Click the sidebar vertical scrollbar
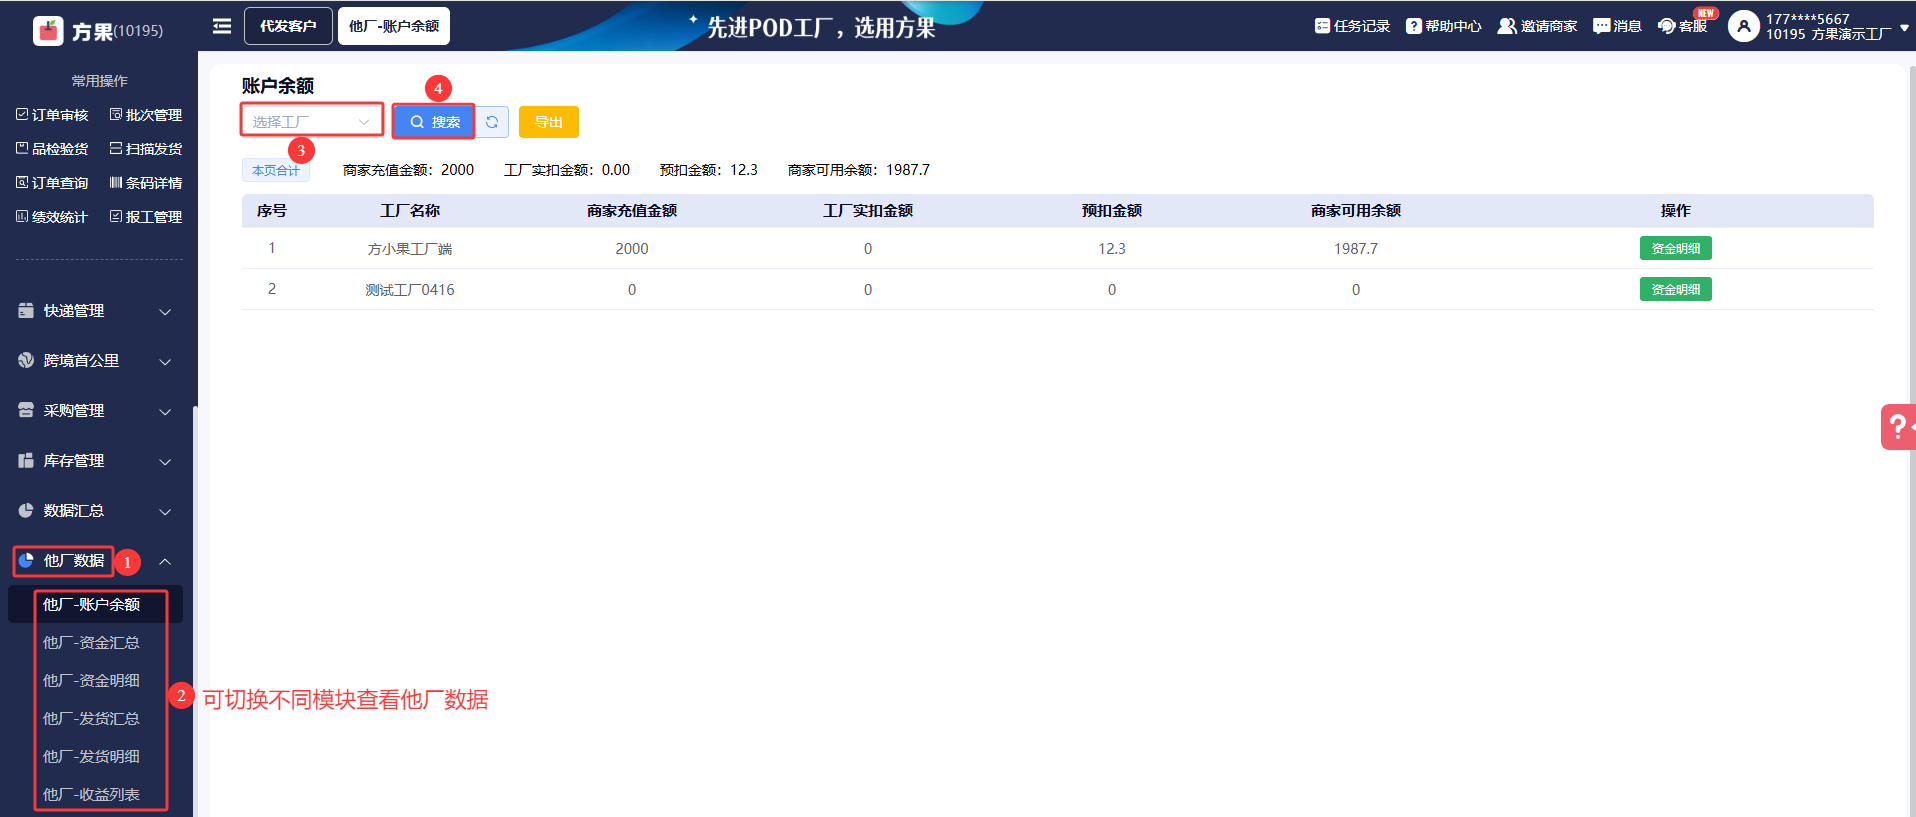The height and width of the screenshot is (817, 1916). coord(195,610)
